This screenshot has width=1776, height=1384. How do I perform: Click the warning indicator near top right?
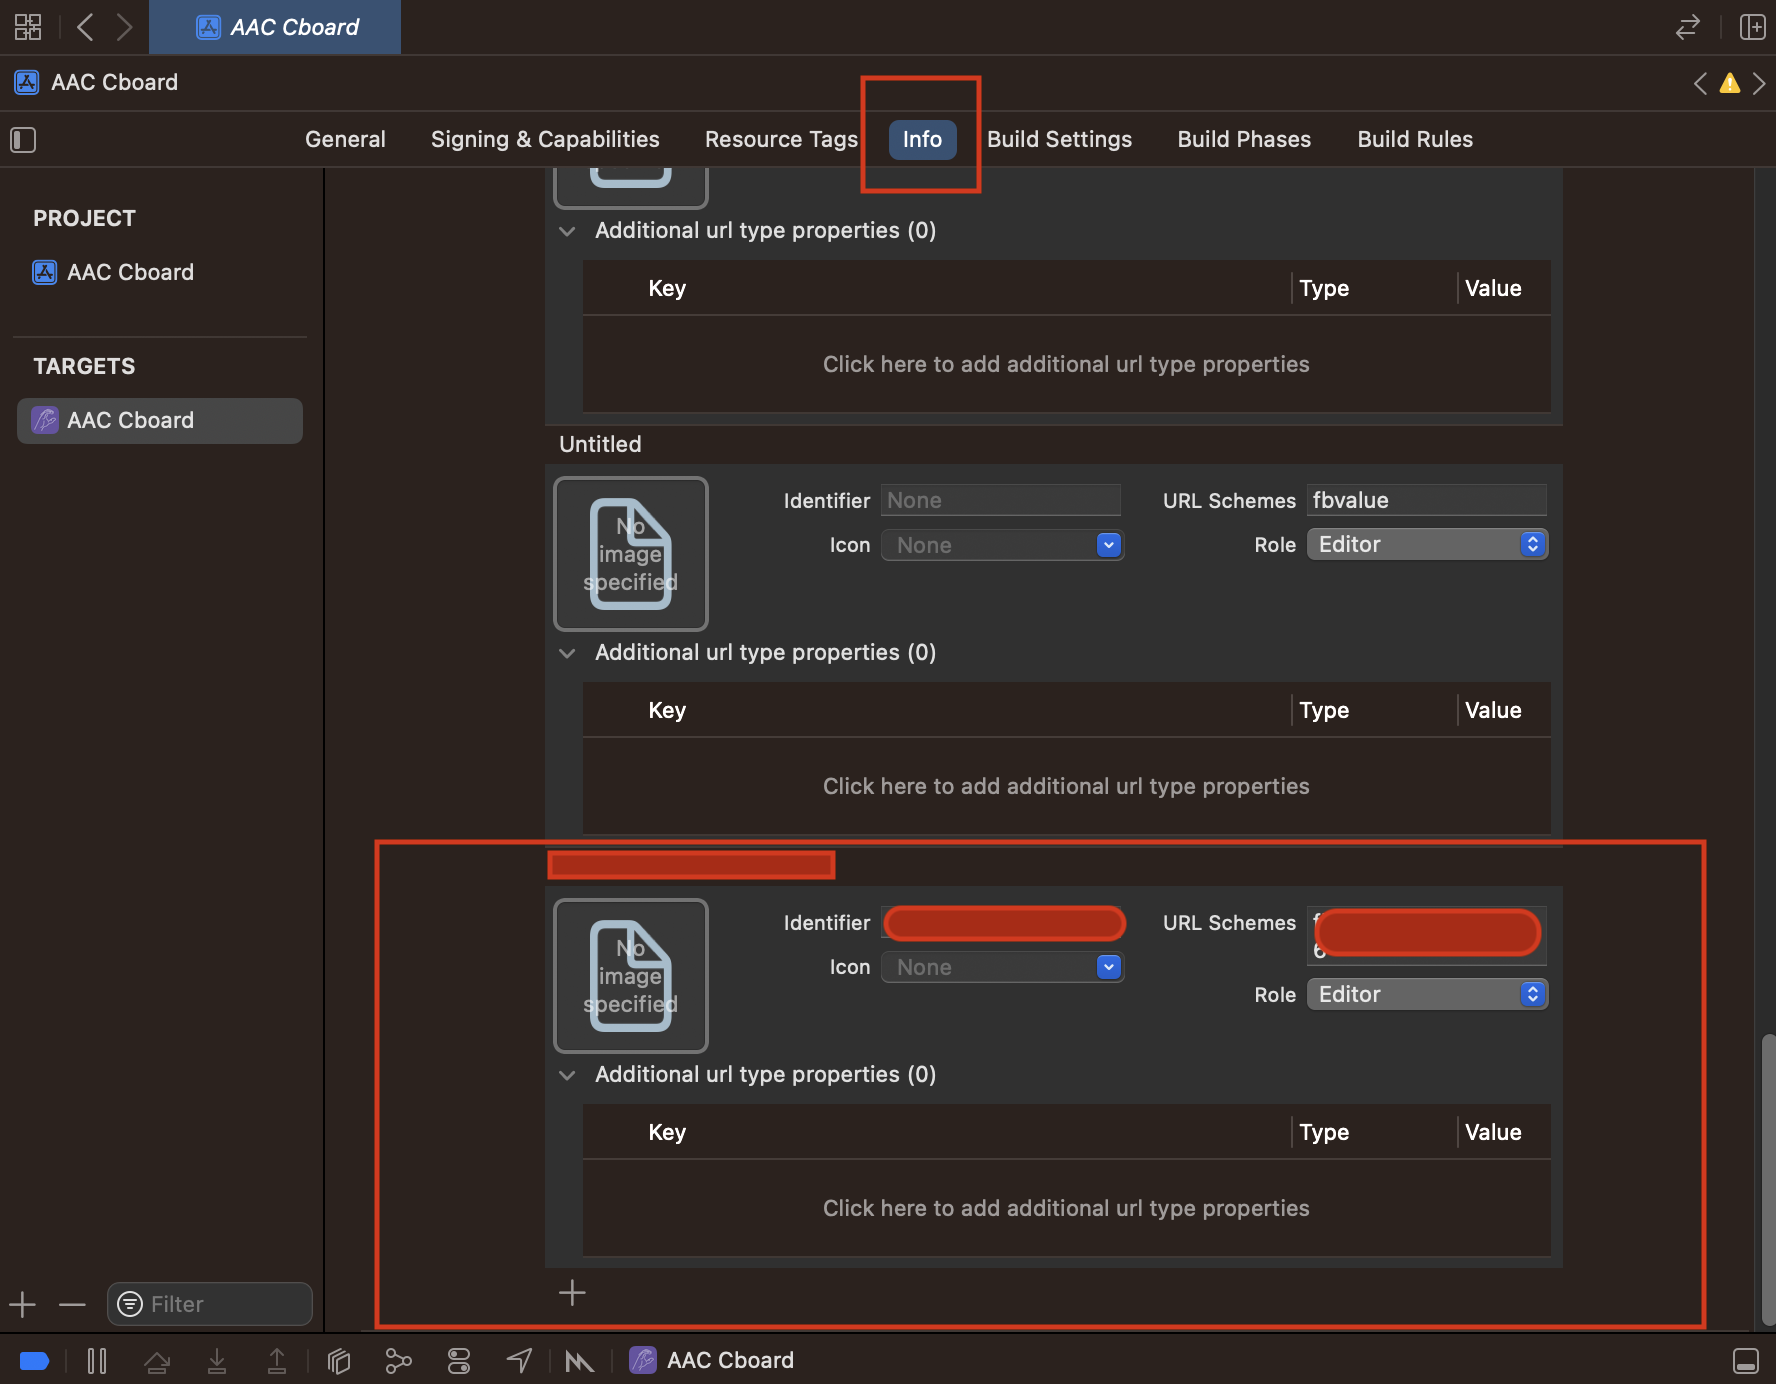tap(1730, 83)
